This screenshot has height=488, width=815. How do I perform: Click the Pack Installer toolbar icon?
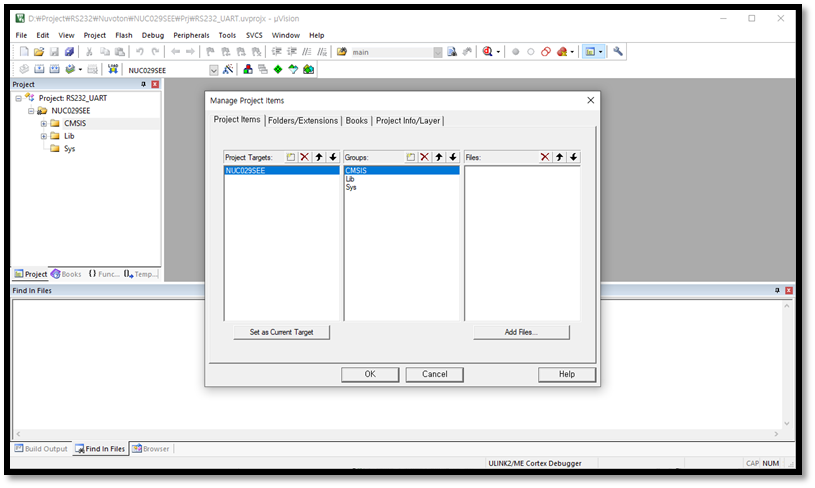coord(308,69)
